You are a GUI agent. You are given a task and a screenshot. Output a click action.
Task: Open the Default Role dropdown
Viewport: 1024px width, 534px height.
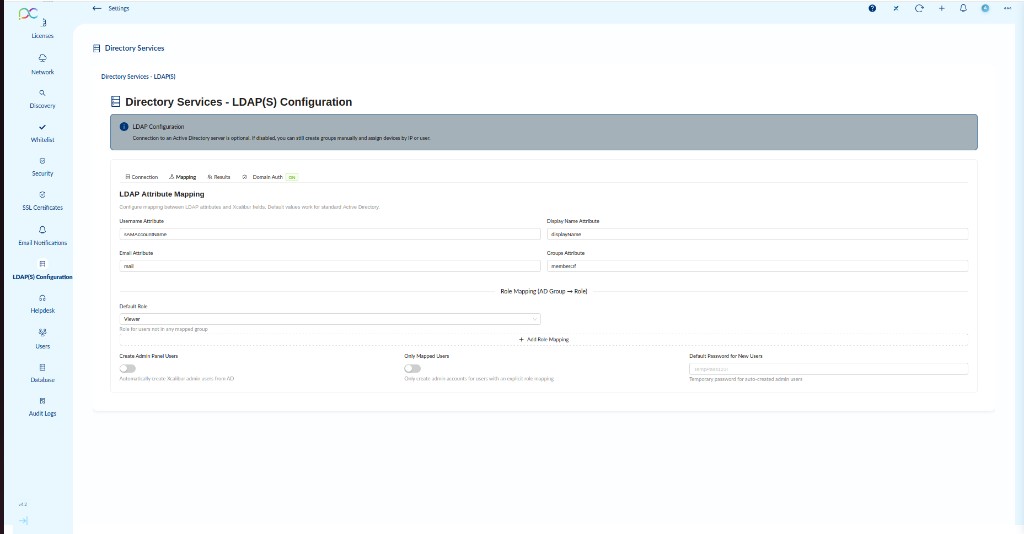(330, 319)
